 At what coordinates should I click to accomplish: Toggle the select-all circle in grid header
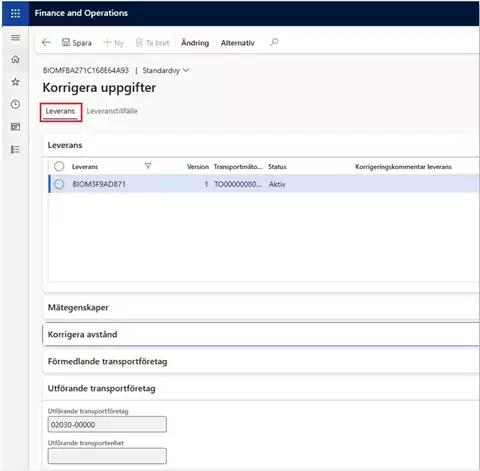(59, 166)
